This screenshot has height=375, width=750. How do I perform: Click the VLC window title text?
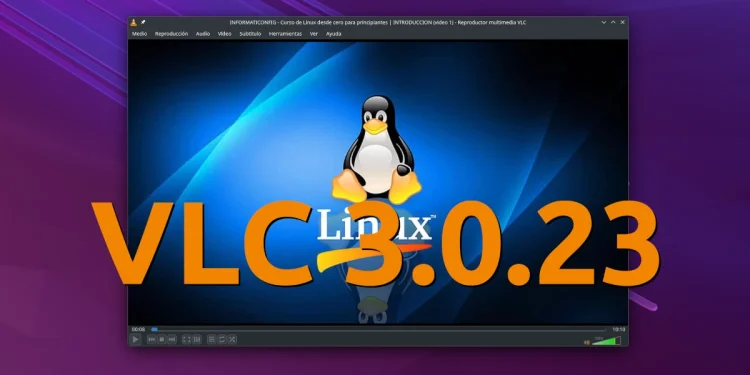pyautogui.click(x=378, y=22)
